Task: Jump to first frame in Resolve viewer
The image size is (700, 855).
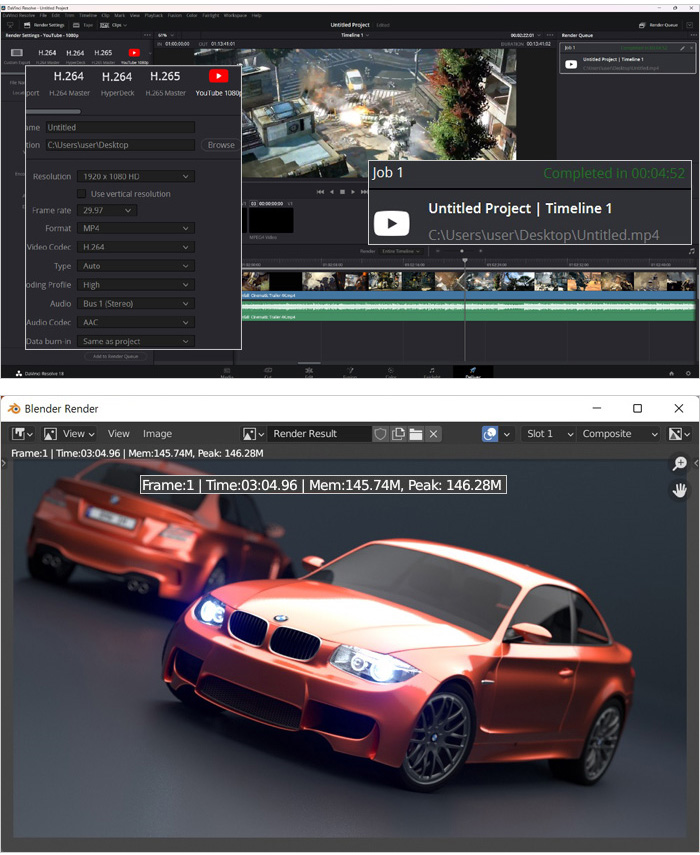Action: pos(320,192)
